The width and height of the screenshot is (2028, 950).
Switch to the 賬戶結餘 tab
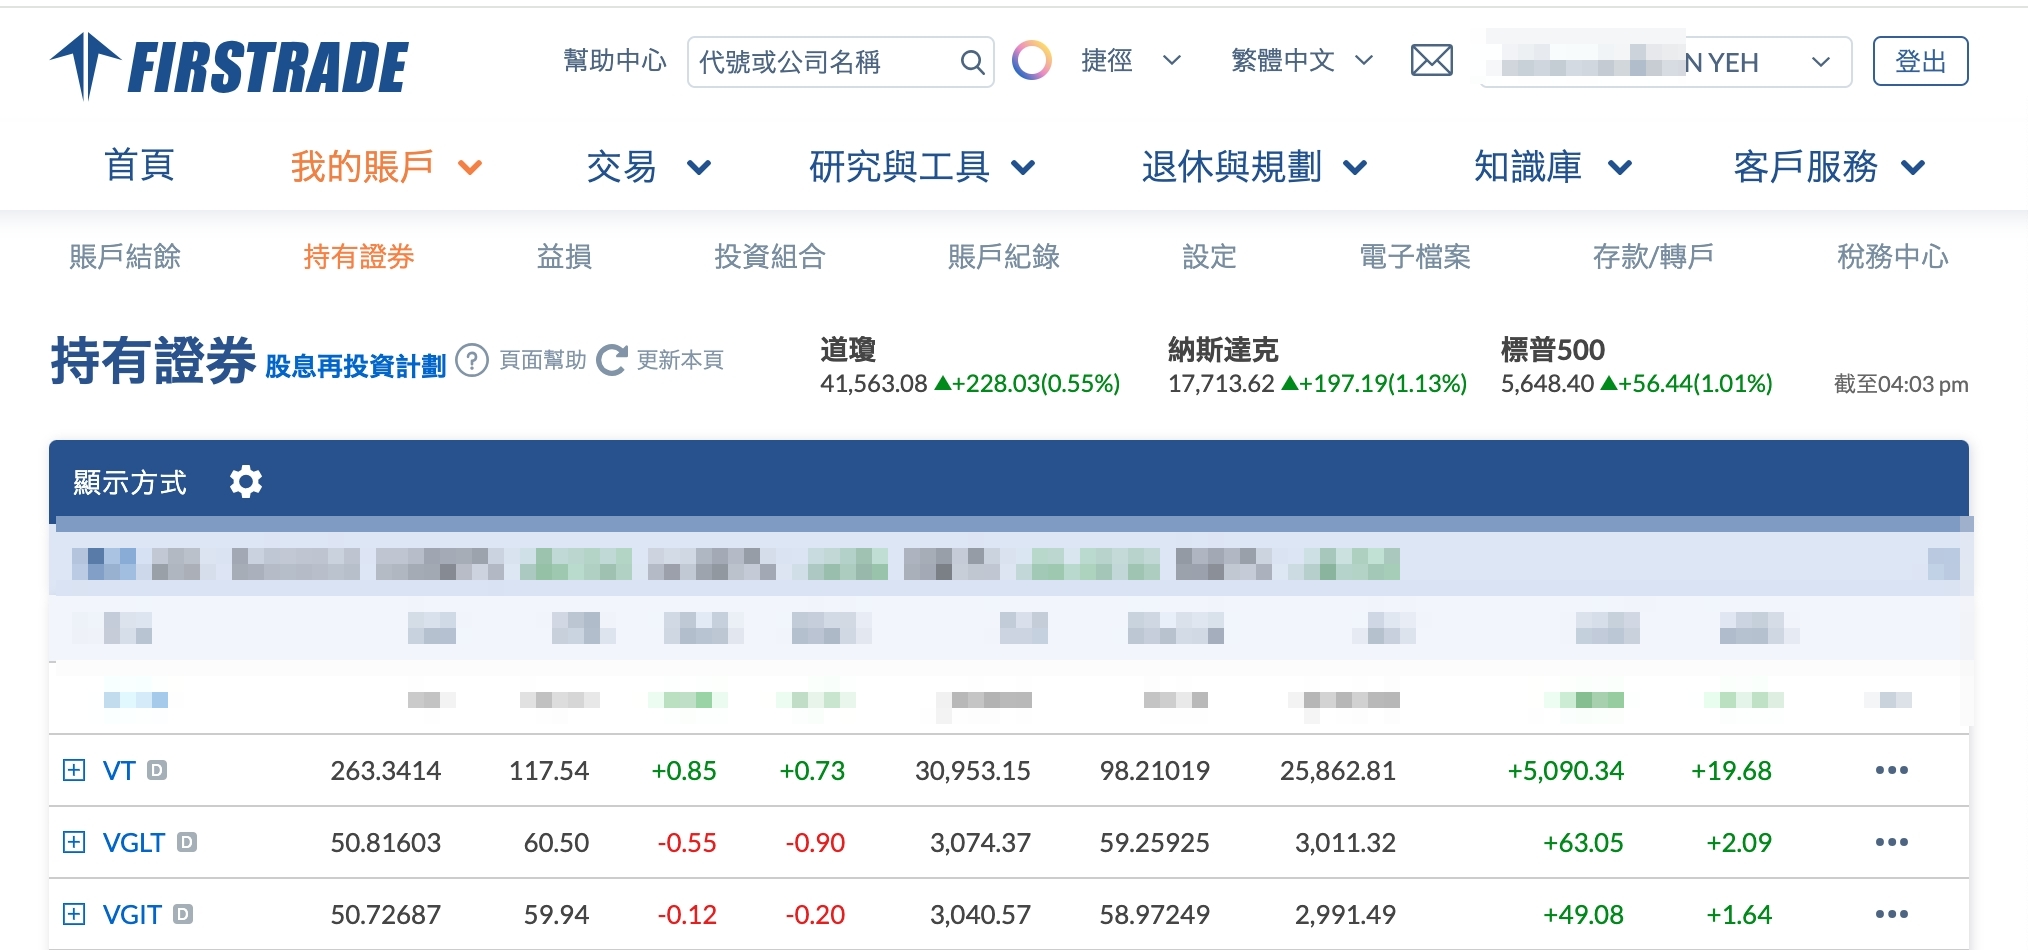pyautogui.click(x=125, y=257)
